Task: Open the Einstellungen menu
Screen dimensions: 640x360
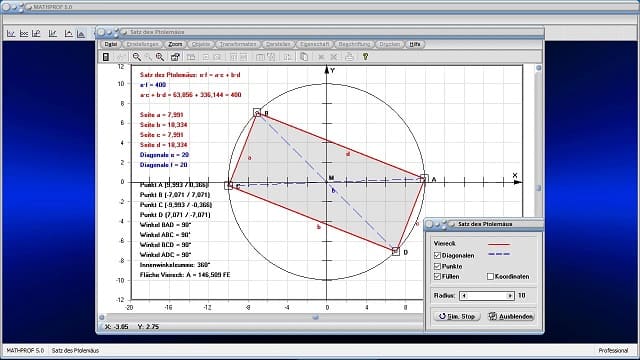Action: coord(142,44)
